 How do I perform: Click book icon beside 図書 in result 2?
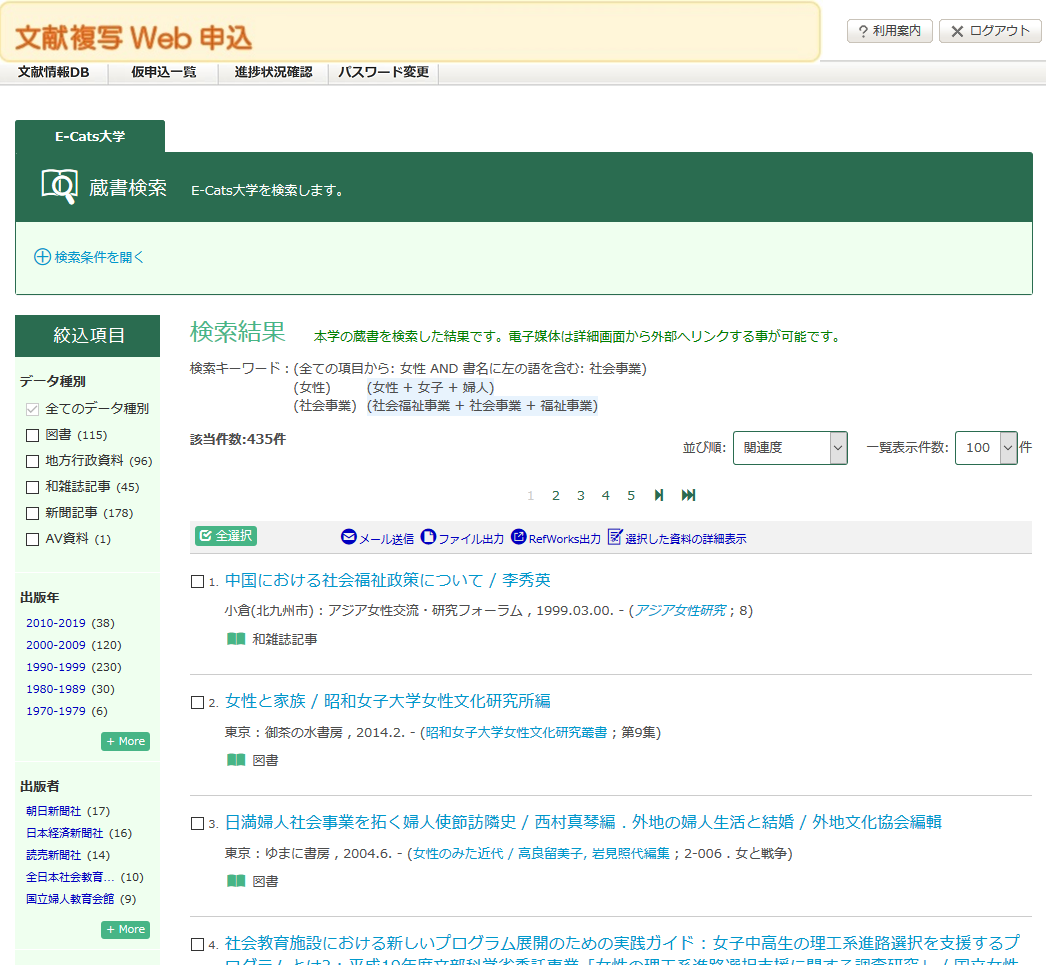click(x=236, y=760)
